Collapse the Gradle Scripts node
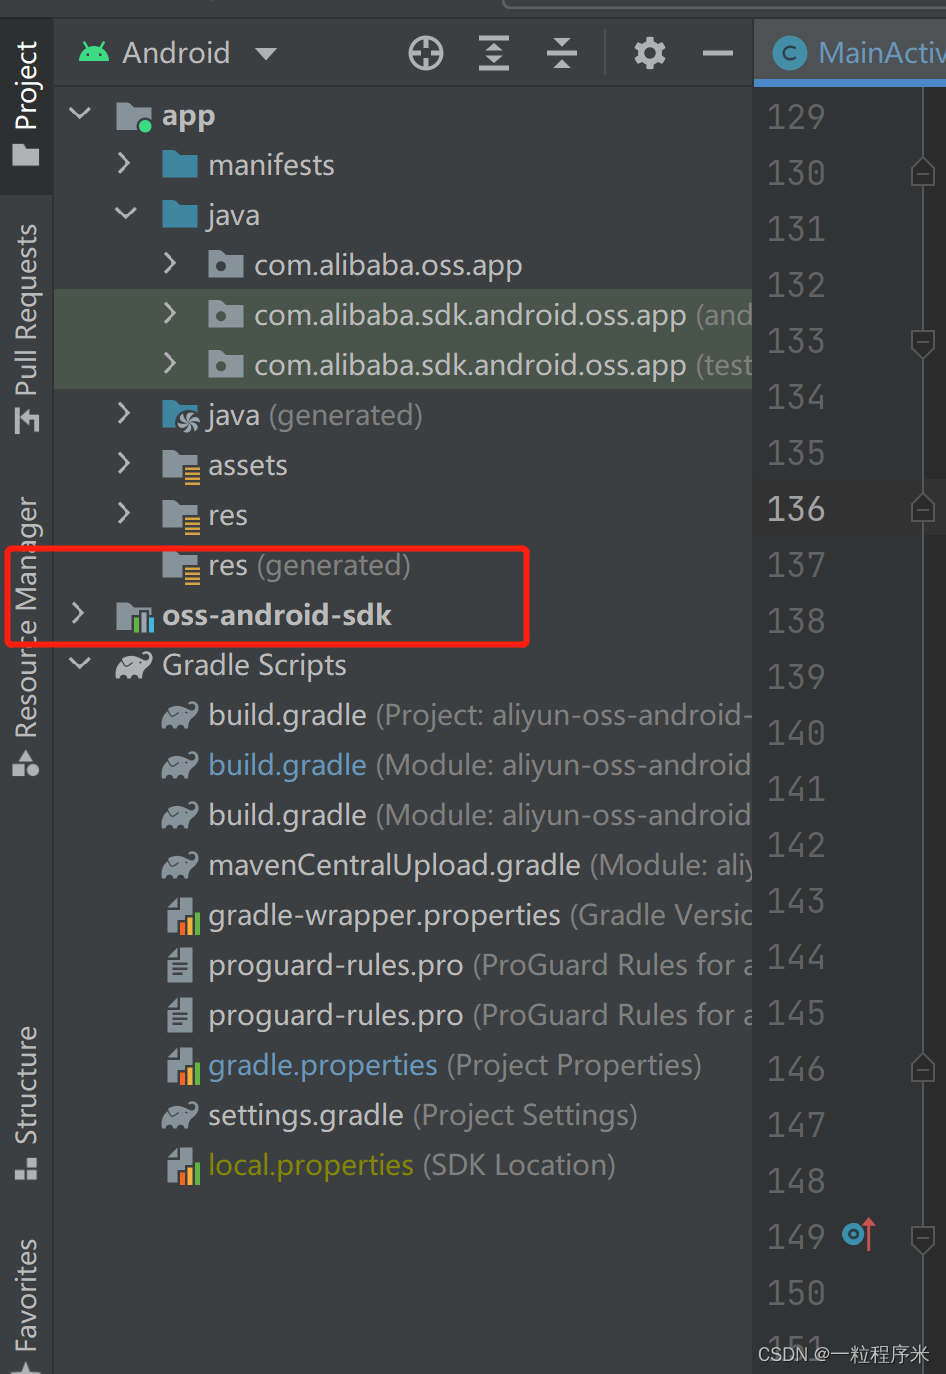The width and height of the screenshot is (946, 1374). click(x=80, y=663)
